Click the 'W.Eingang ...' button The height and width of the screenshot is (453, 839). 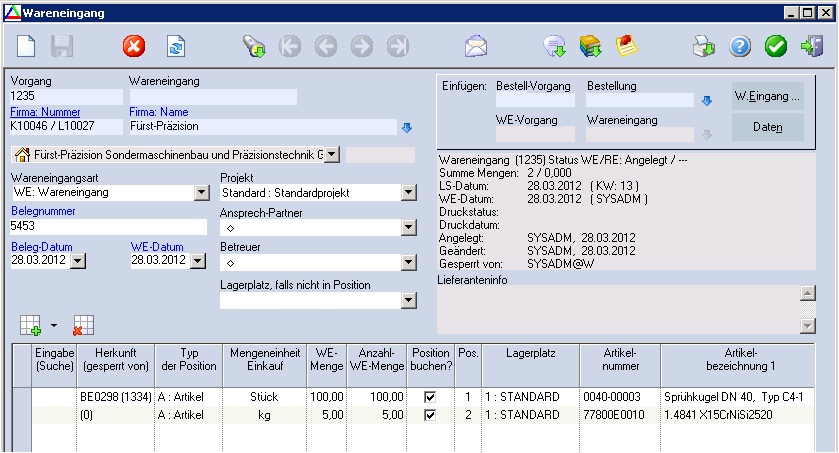pos(767,96)
